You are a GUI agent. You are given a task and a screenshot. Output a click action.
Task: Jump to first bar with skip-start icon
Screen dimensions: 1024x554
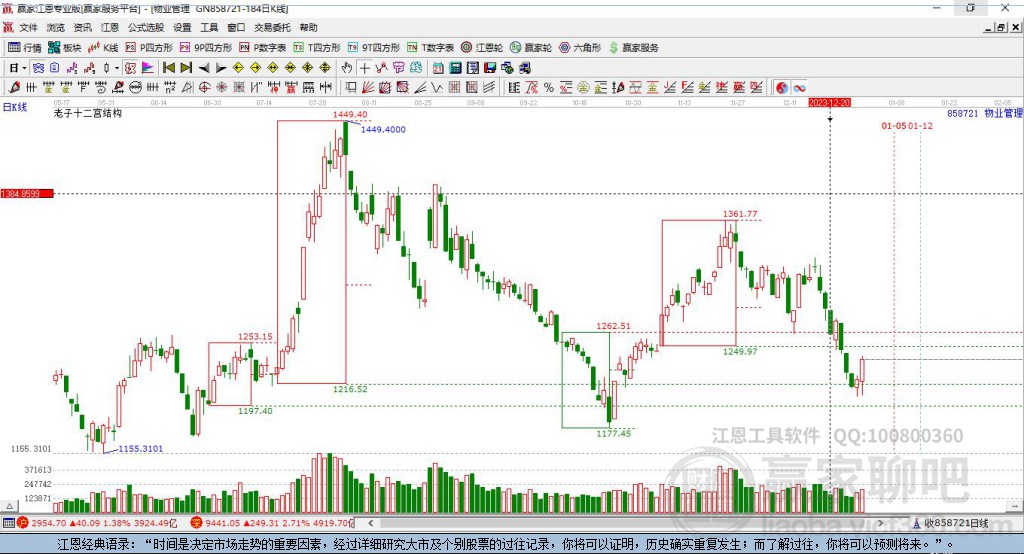(x=168, y=68)
